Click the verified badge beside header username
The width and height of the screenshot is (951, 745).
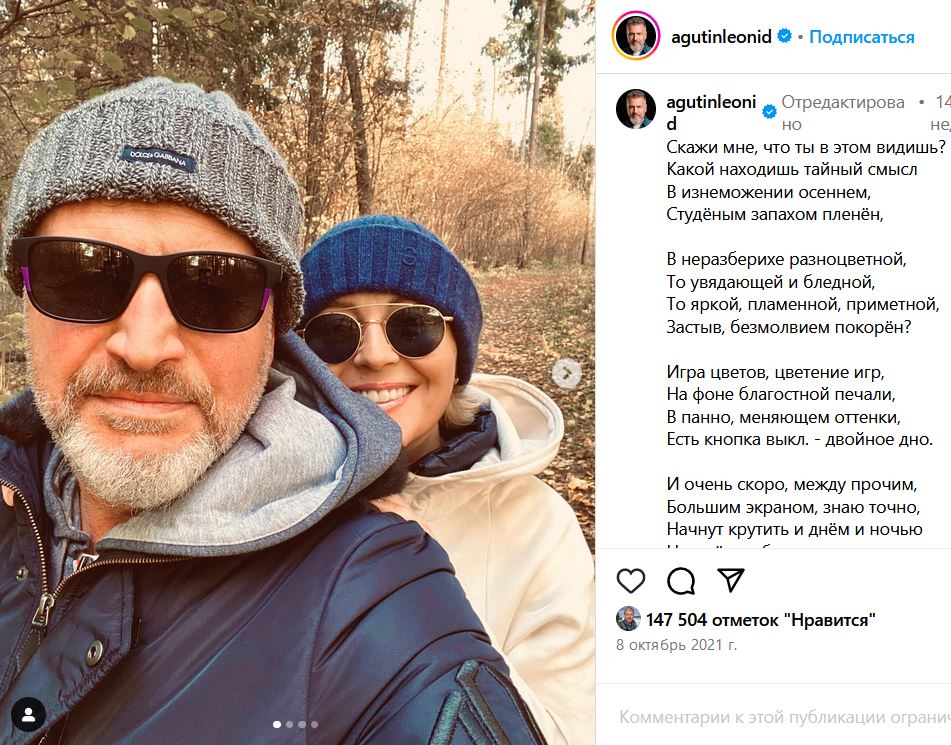click(784, 36)
